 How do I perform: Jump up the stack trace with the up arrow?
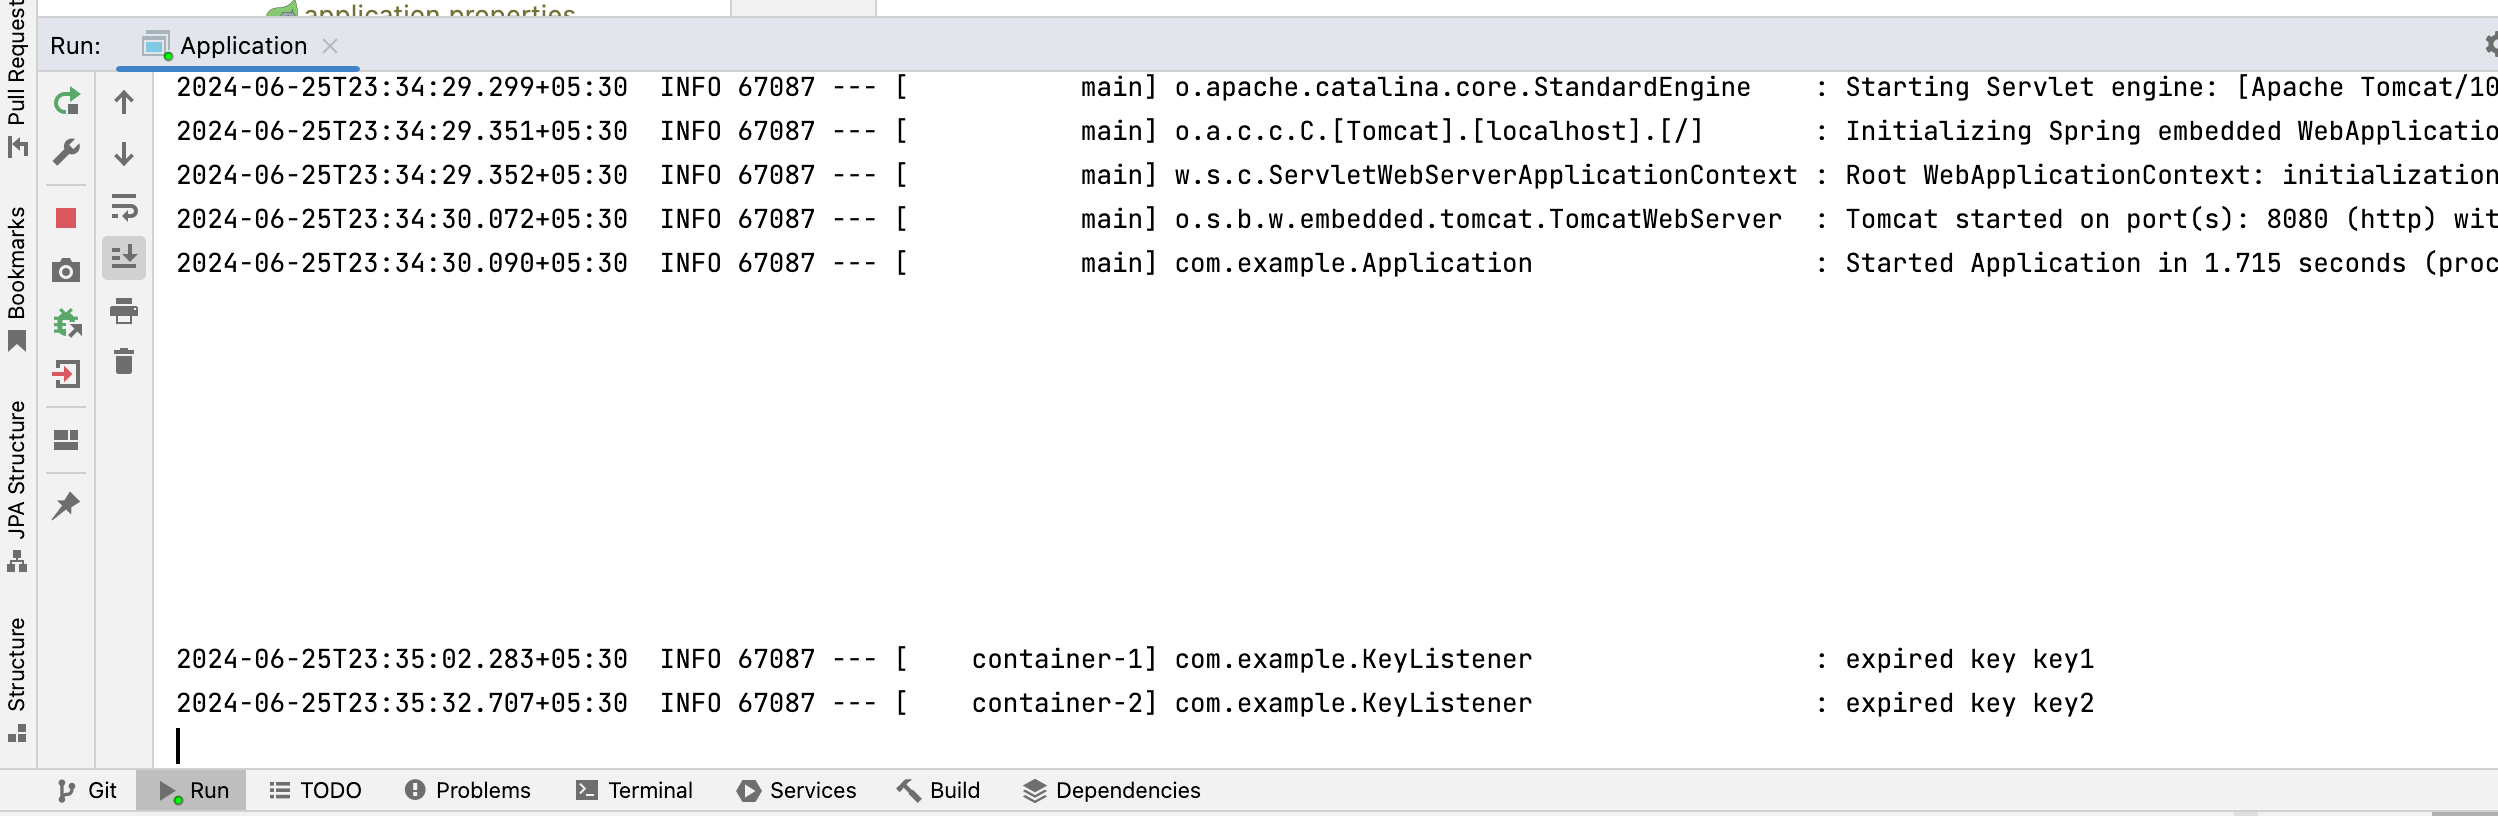124,102
